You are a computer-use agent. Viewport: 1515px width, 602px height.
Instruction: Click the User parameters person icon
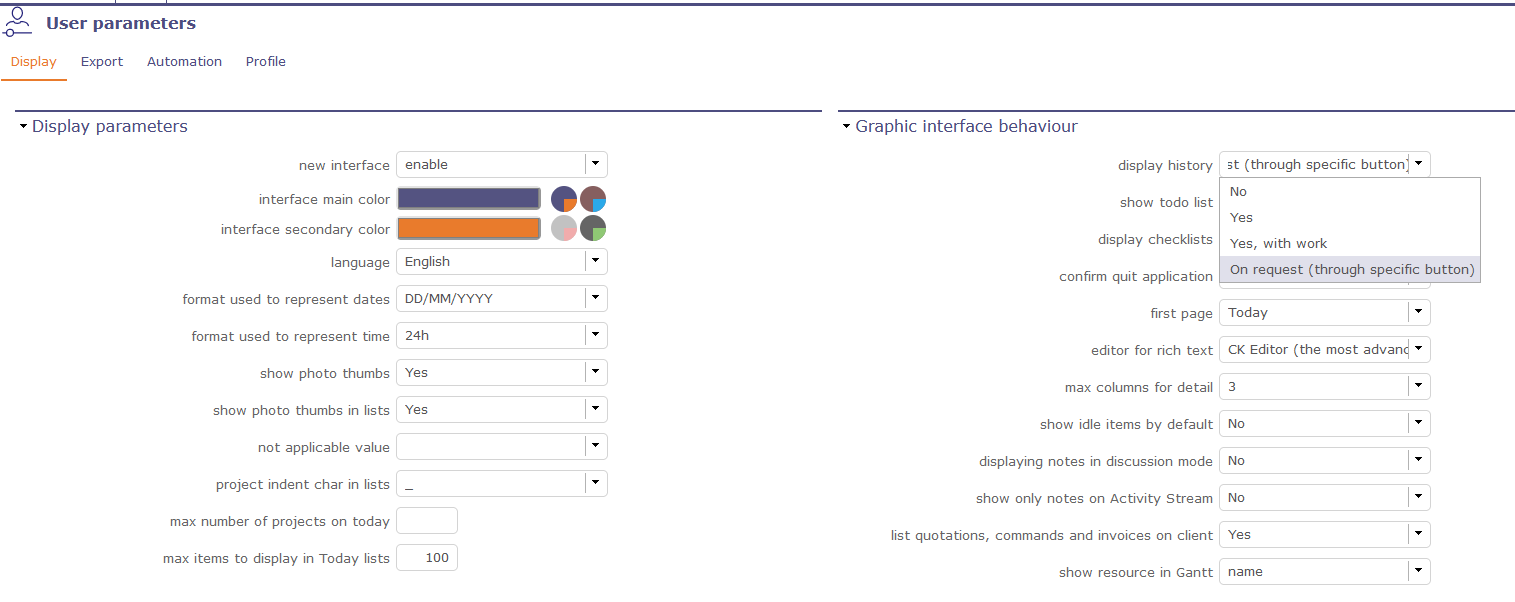pyautogui.click(x=18, y=22)
